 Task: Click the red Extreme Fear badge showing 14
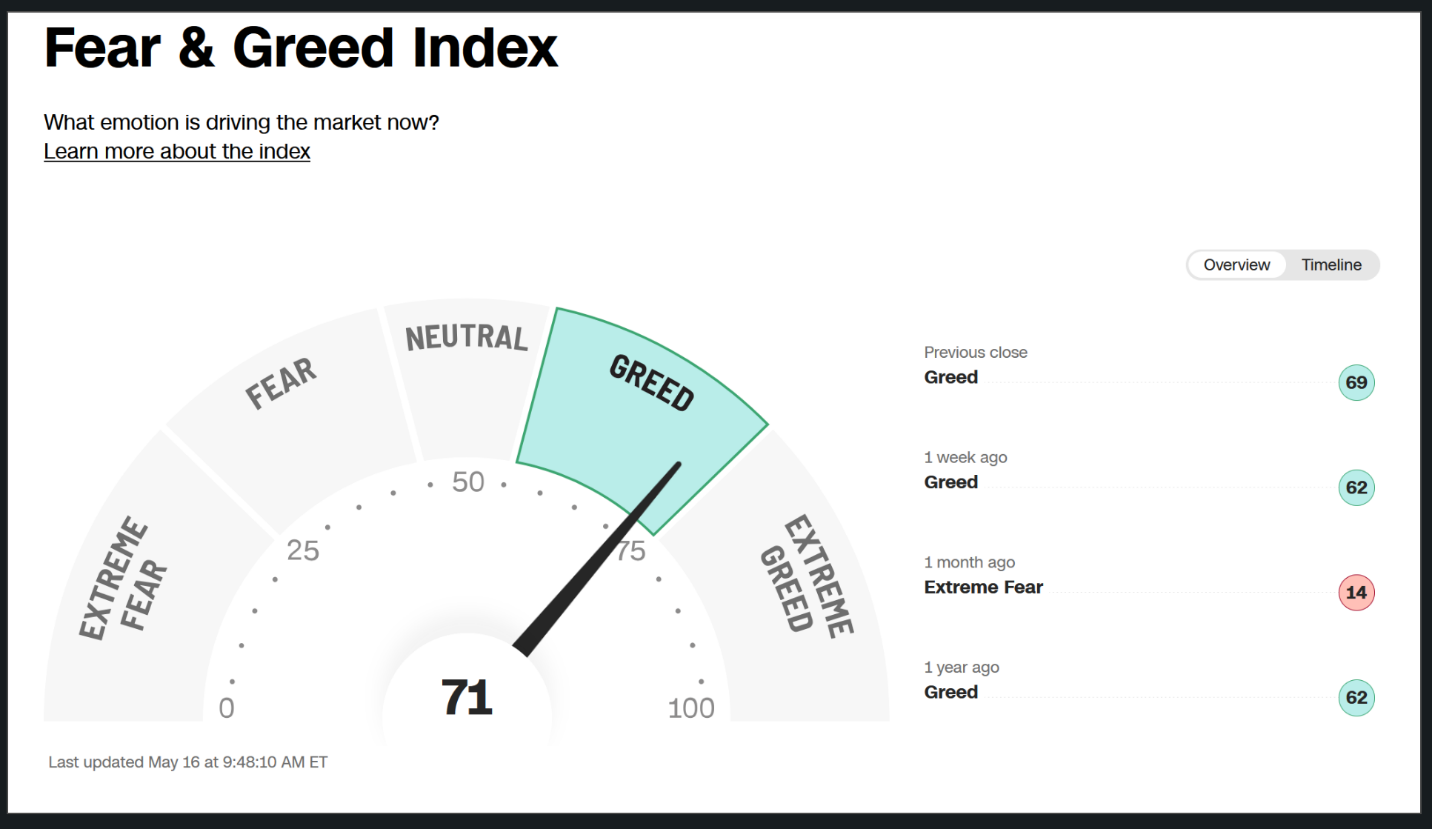[1356, 592]
